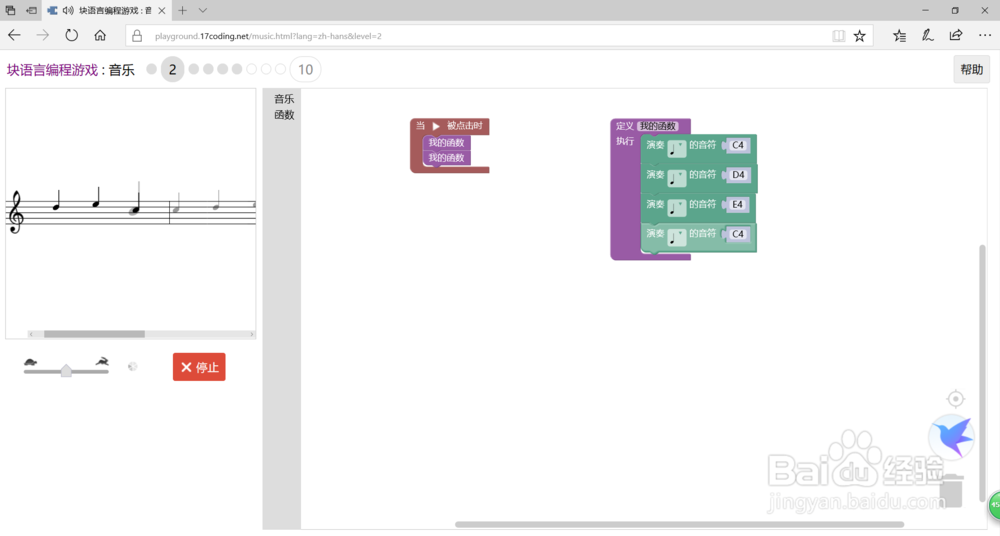This screenshot has width=1000, height=536.
Task: Change pitch value C4 in first block
Action: 738,145
